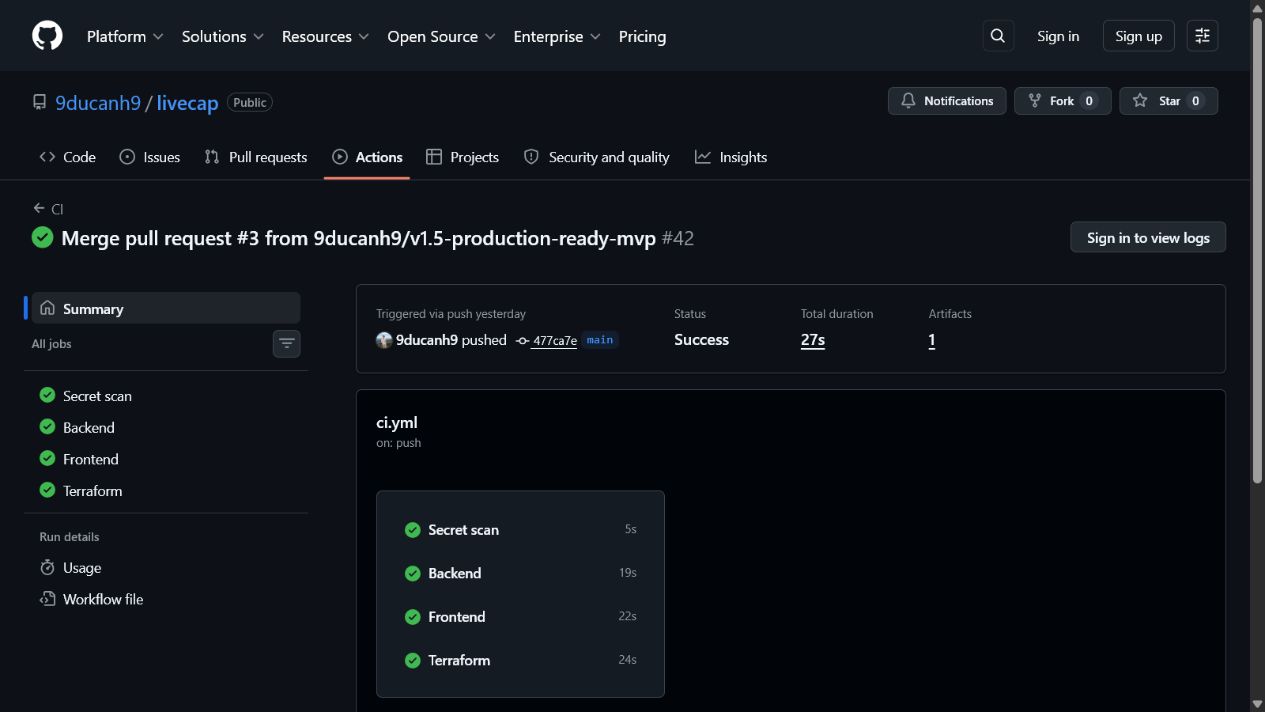Click the back arrow to CI

pyautogui.click(x=39, y=208)
